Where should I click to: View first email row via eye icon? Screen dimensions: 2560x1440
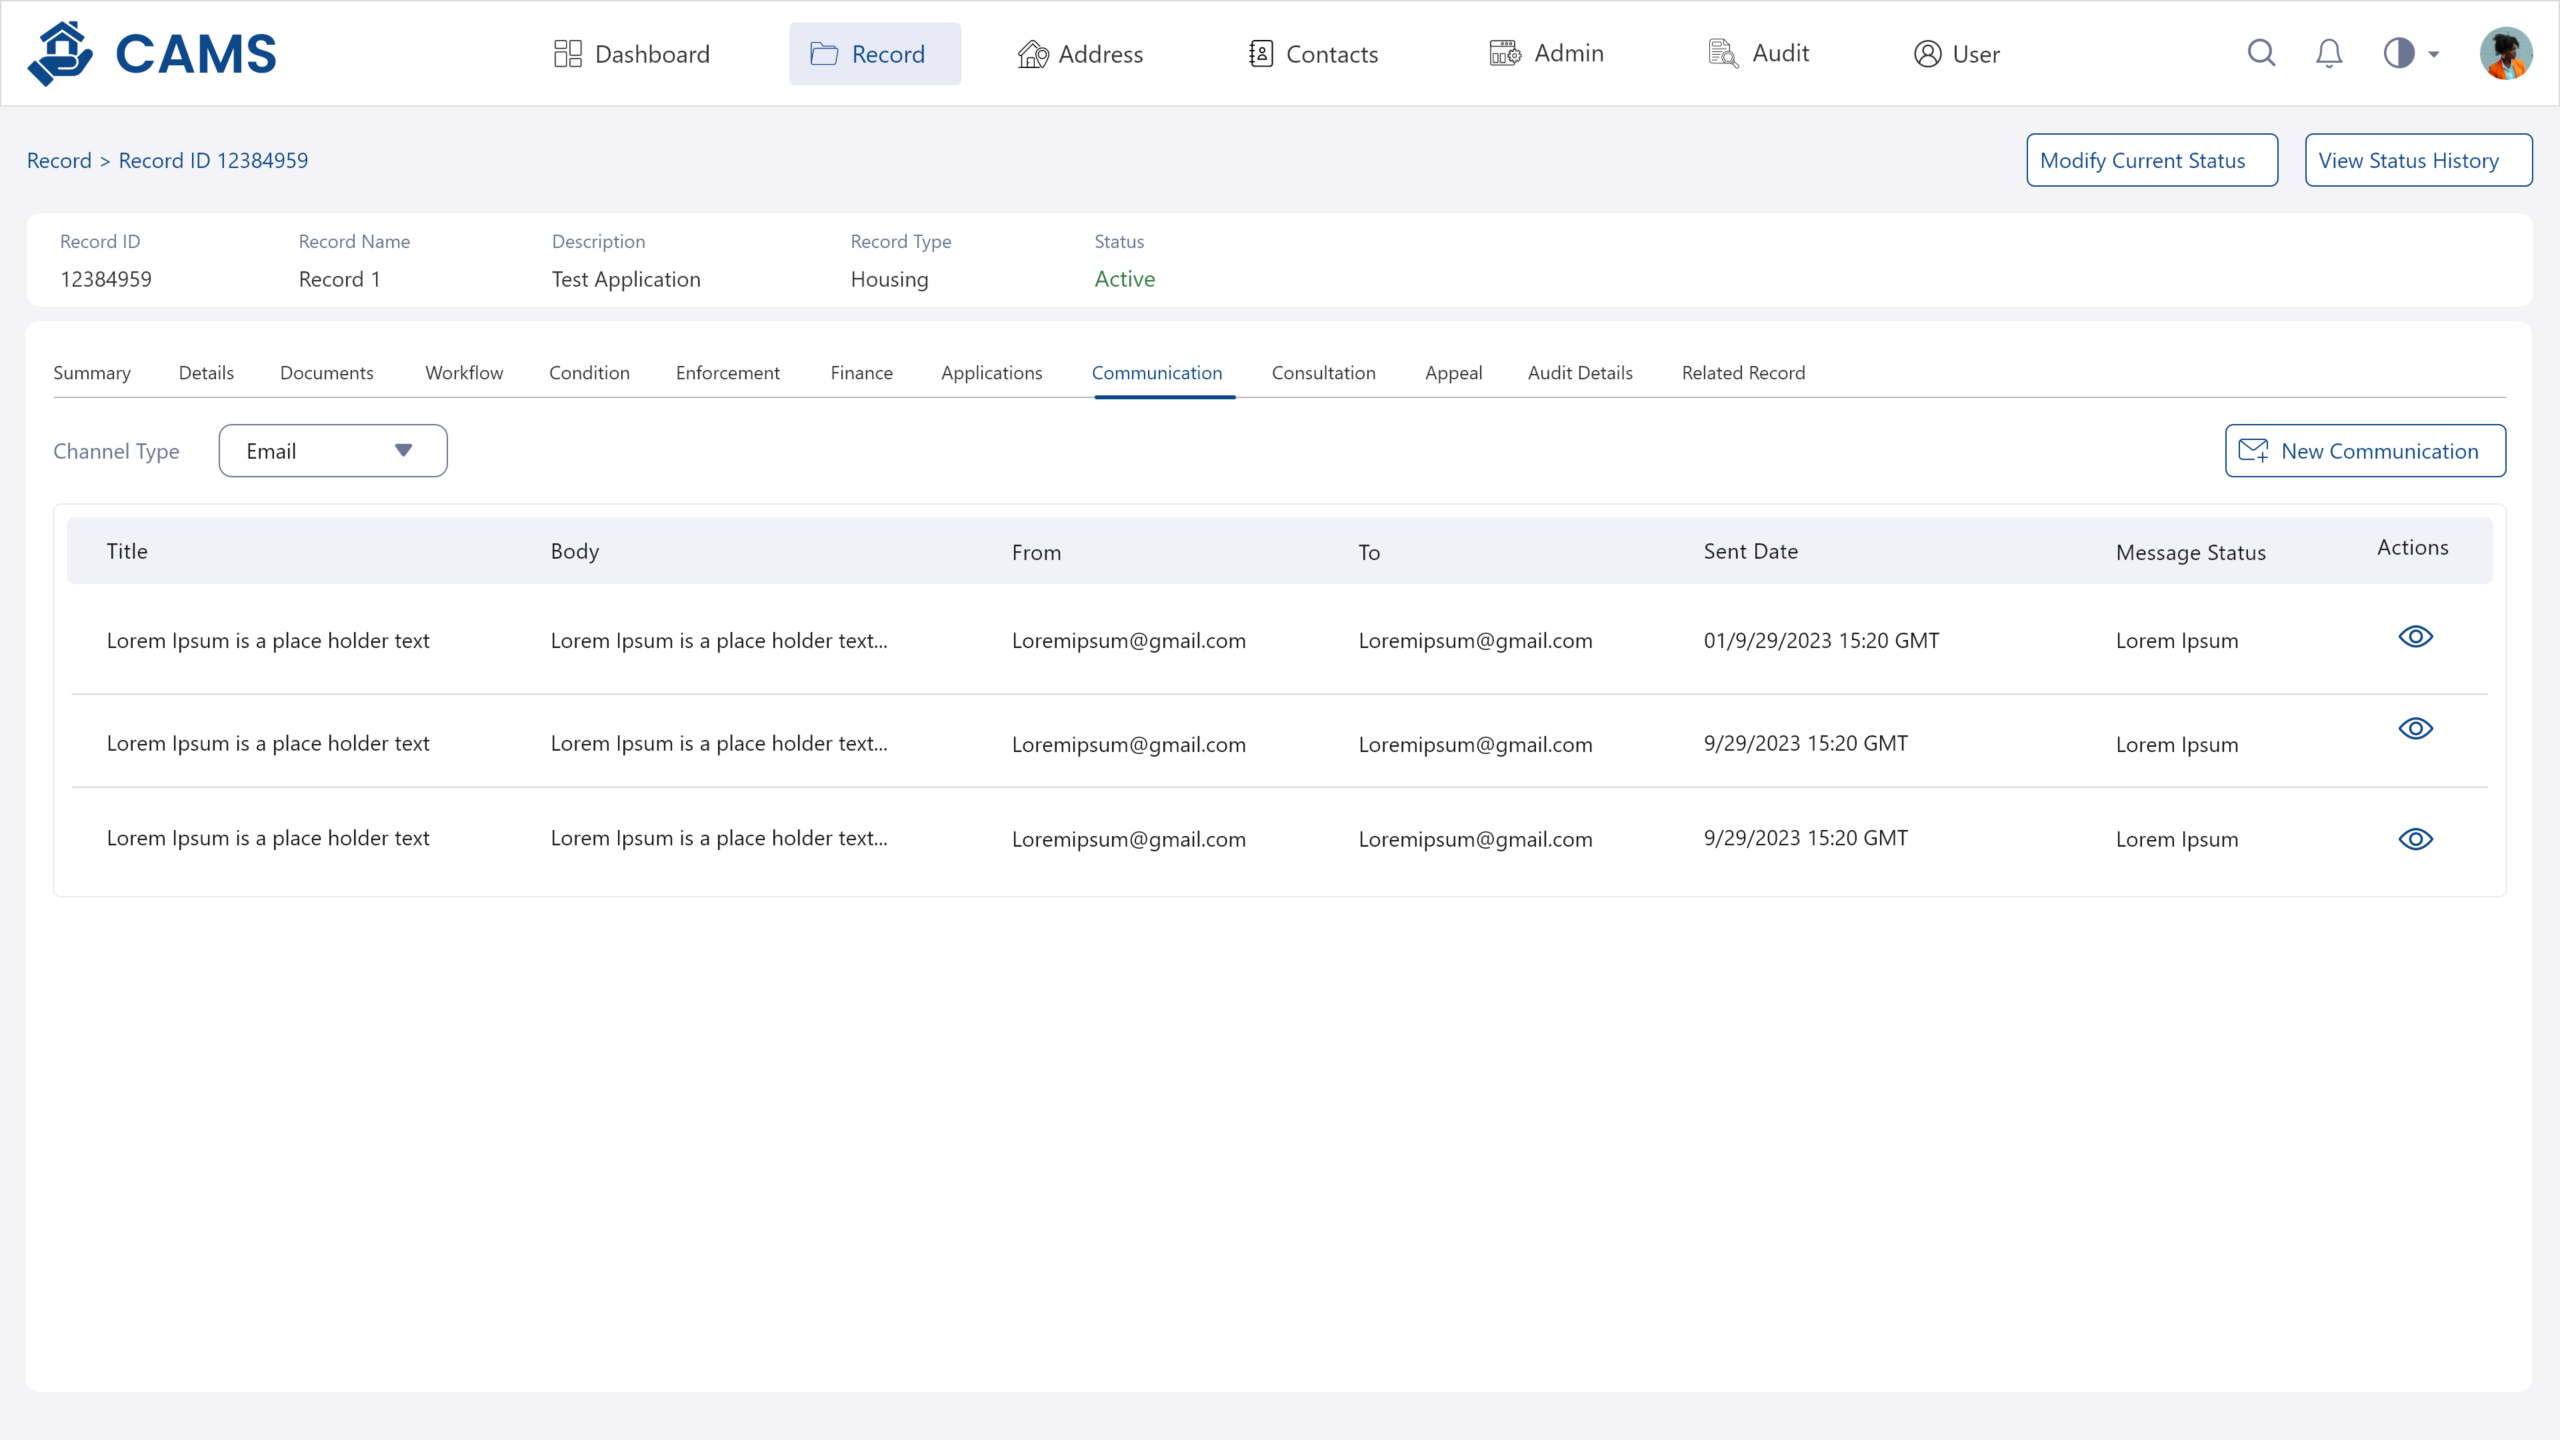tap(2415, 637)
